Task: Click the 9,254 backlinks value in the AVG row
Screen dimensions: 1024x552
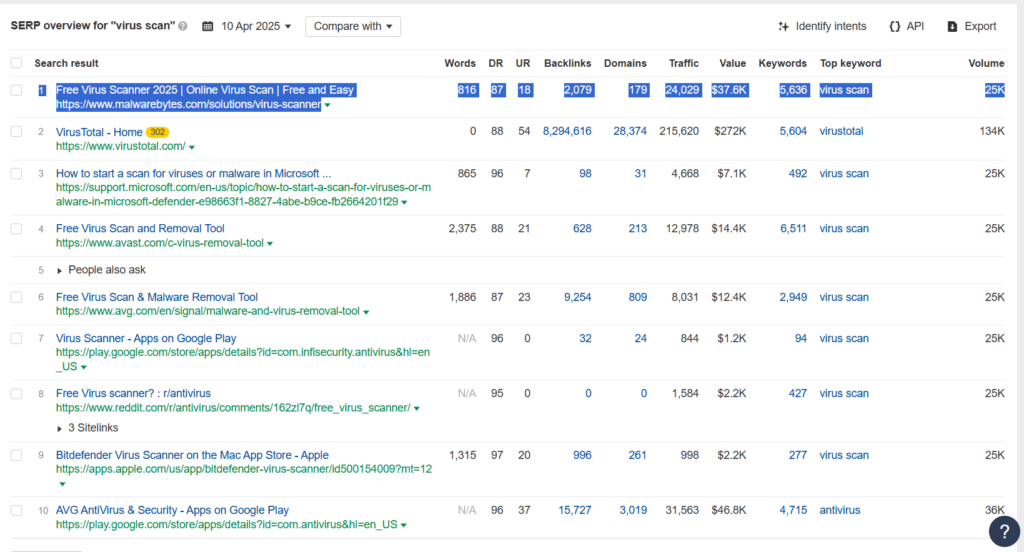Action: (577, 297)
